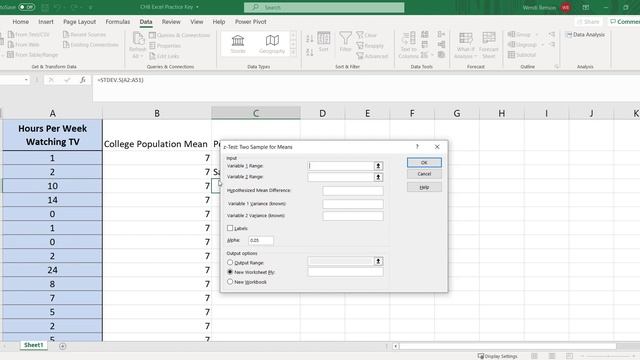Viewport: 640px width, 360px height.
Task: Click the Comments button
Action: click(x=624, y=22)
